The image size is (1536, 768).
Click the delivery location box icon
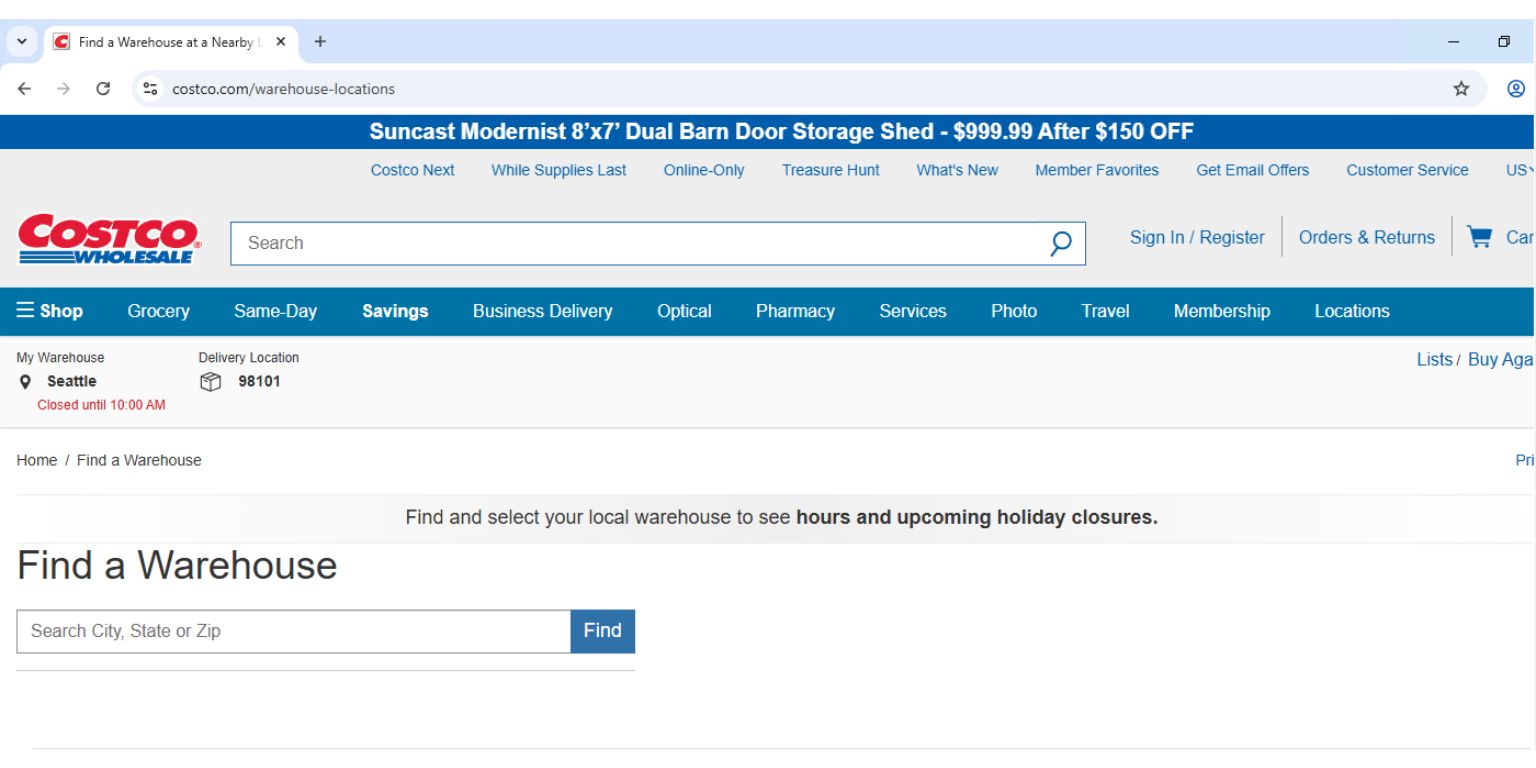[210, 382]
